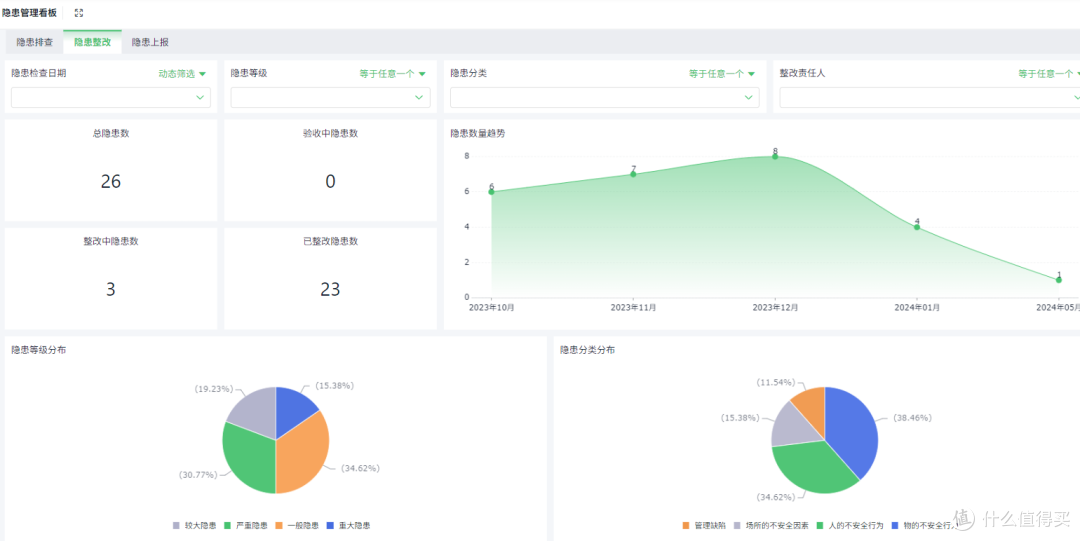Toggle 重大隐患 legend swatch
The width and height of the screenshot is (1080, 541).
[x=331, y=526]
